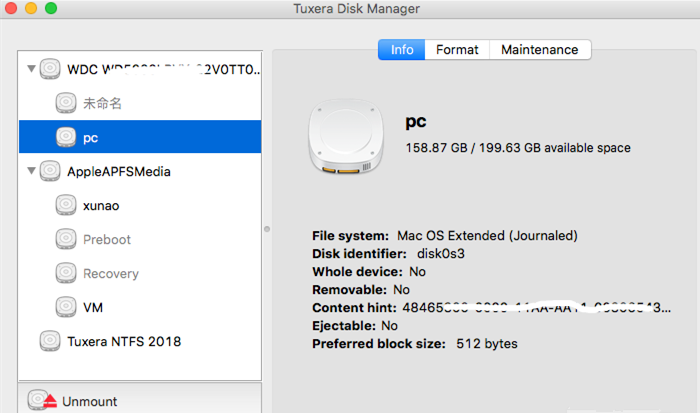Click the AppleAPFSMedia disk icon
The width and height of the screenshot is (700, 413).
pos(50,172)
